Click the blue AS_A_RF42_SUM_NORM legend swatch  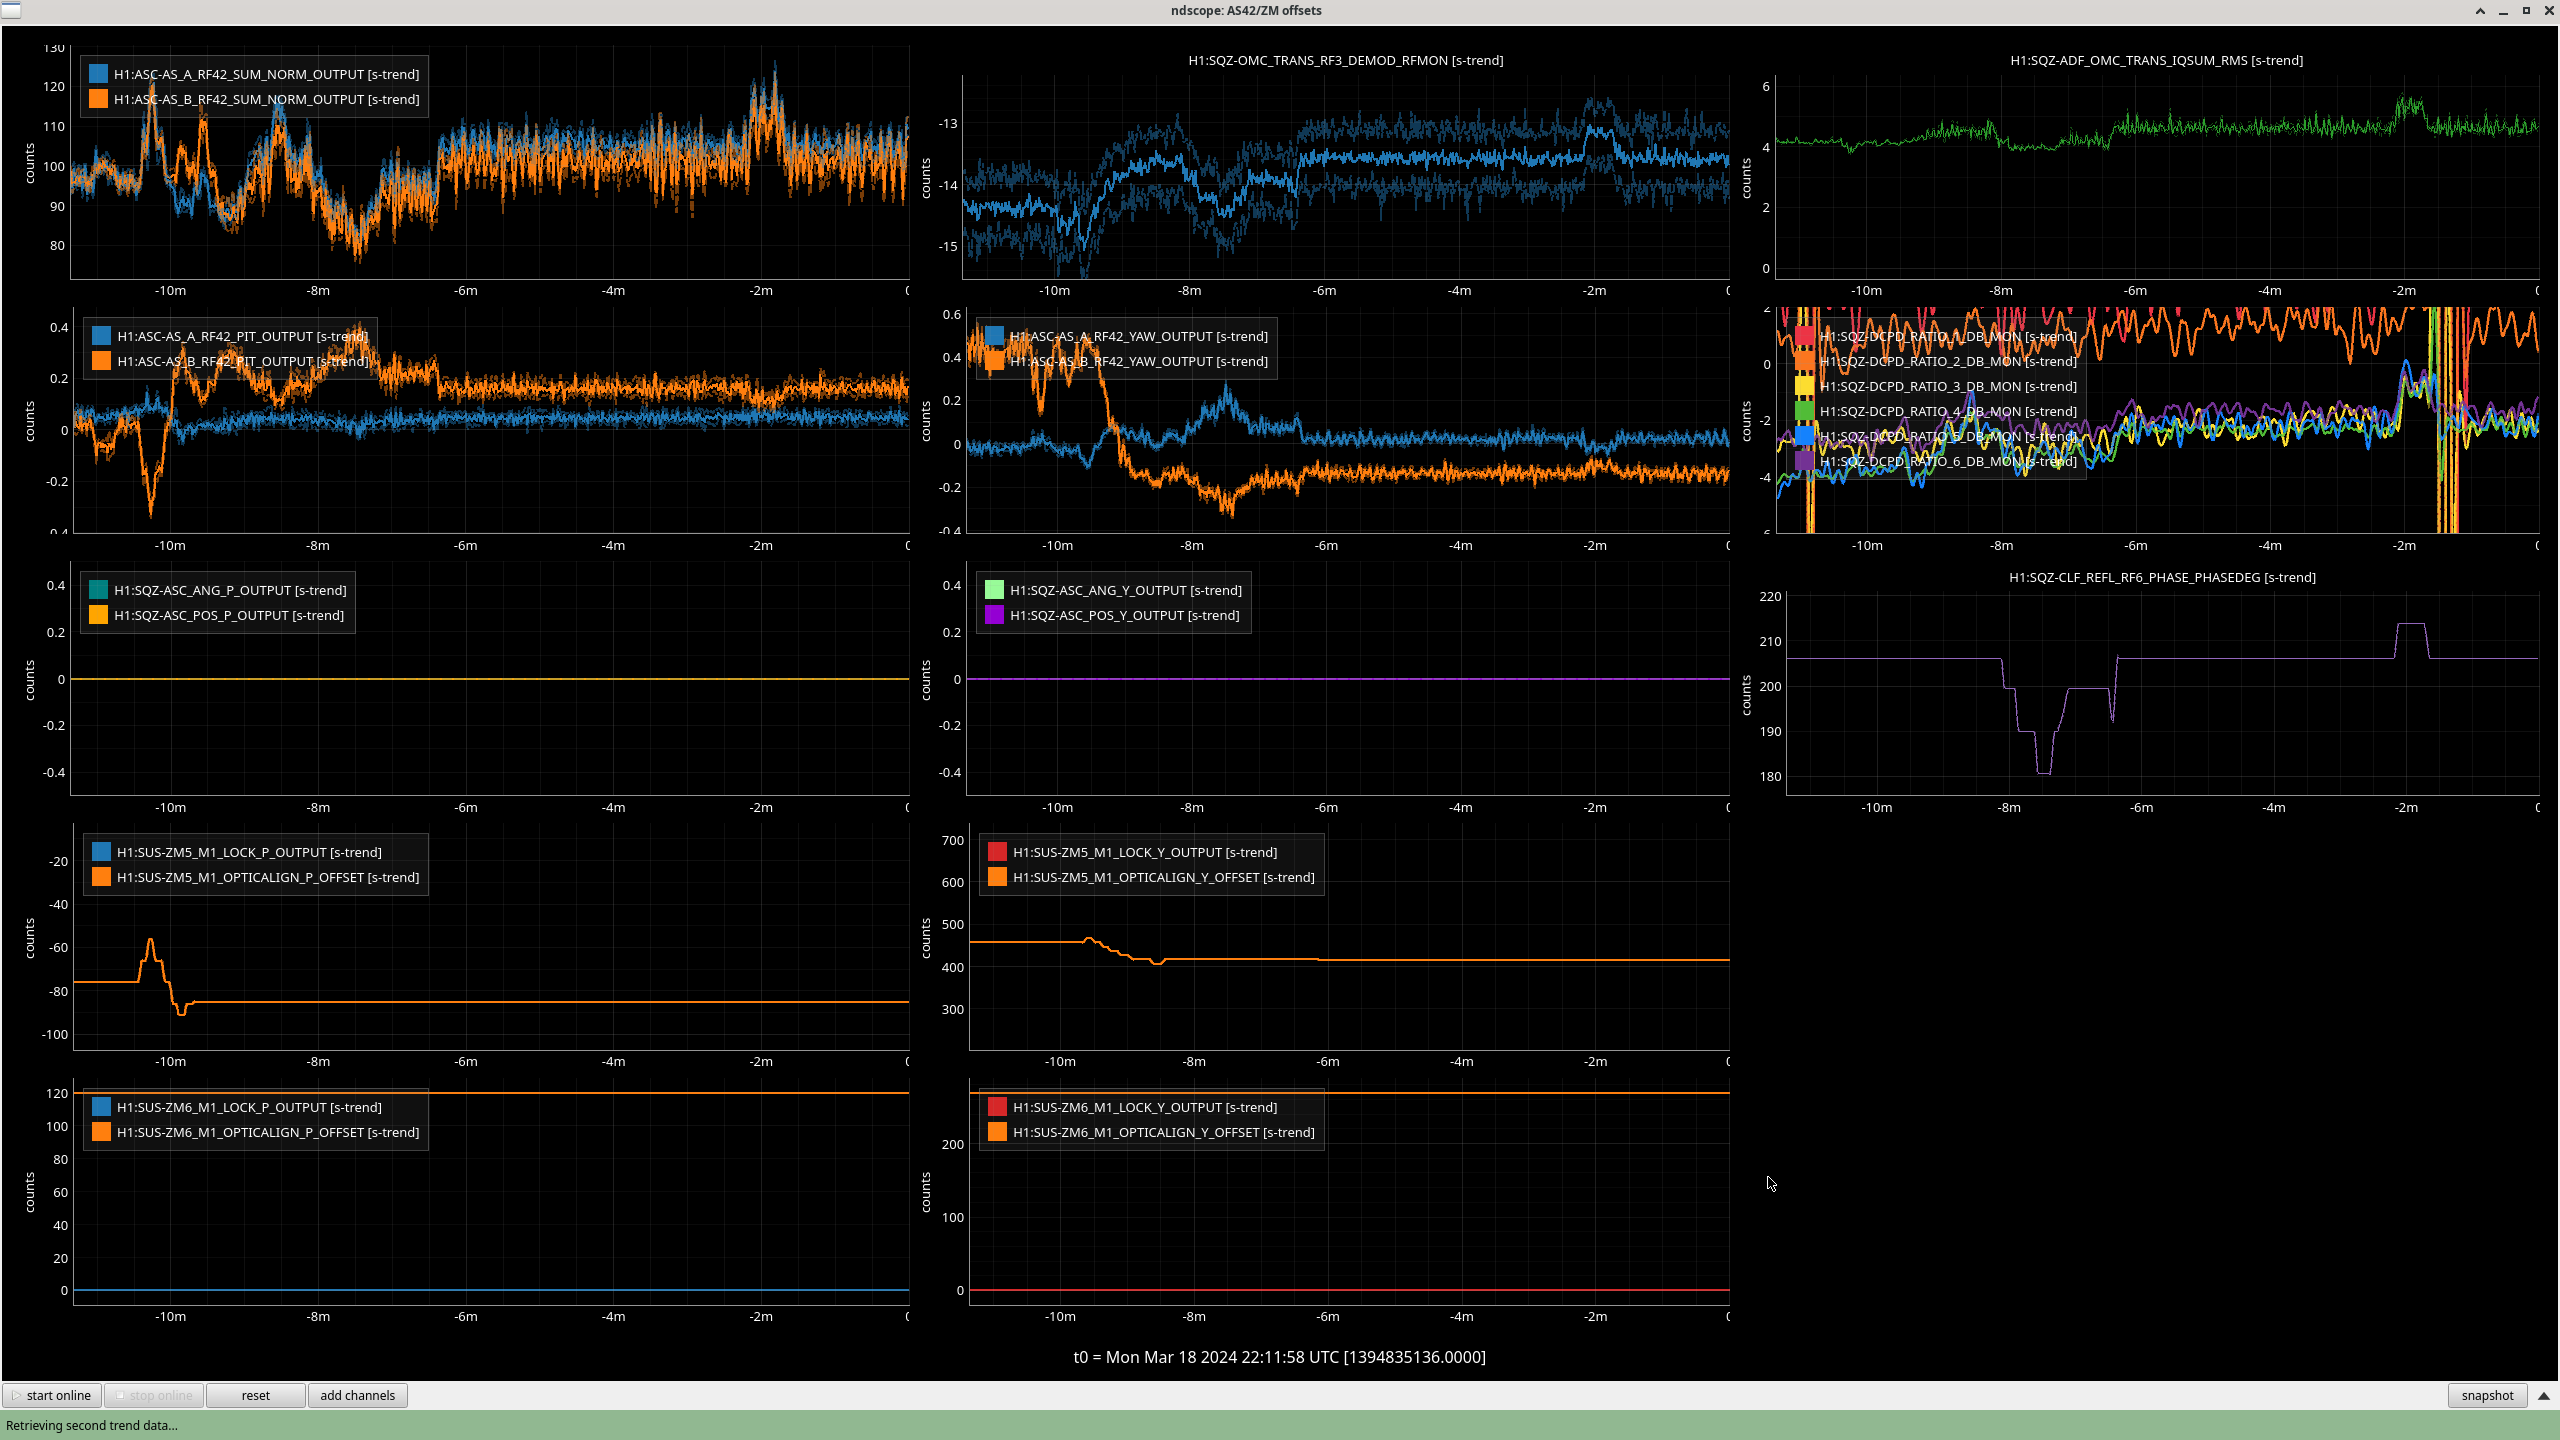[x=99, y=74]
